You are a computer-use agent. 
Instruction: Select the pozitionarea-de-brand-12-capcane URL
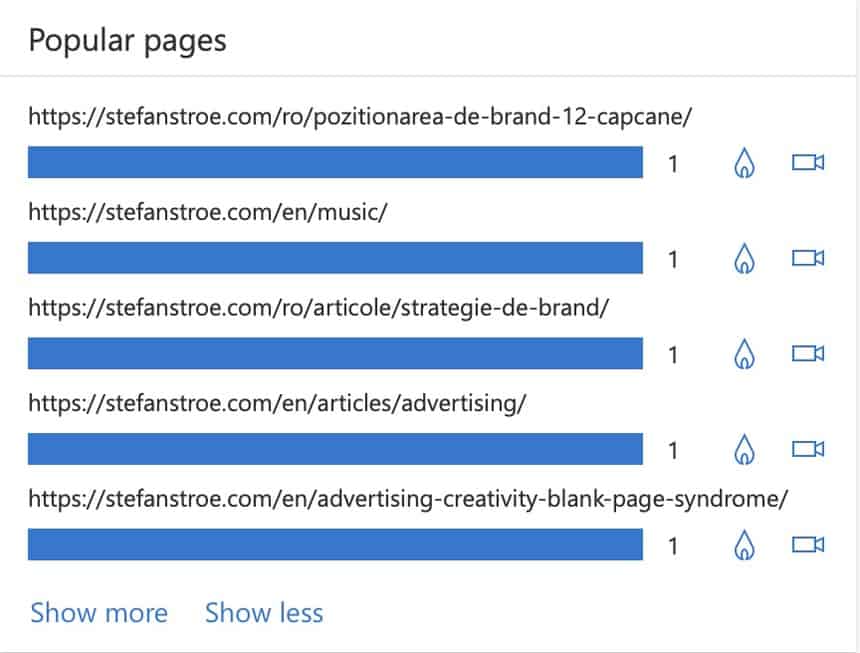tap(360, 117)
